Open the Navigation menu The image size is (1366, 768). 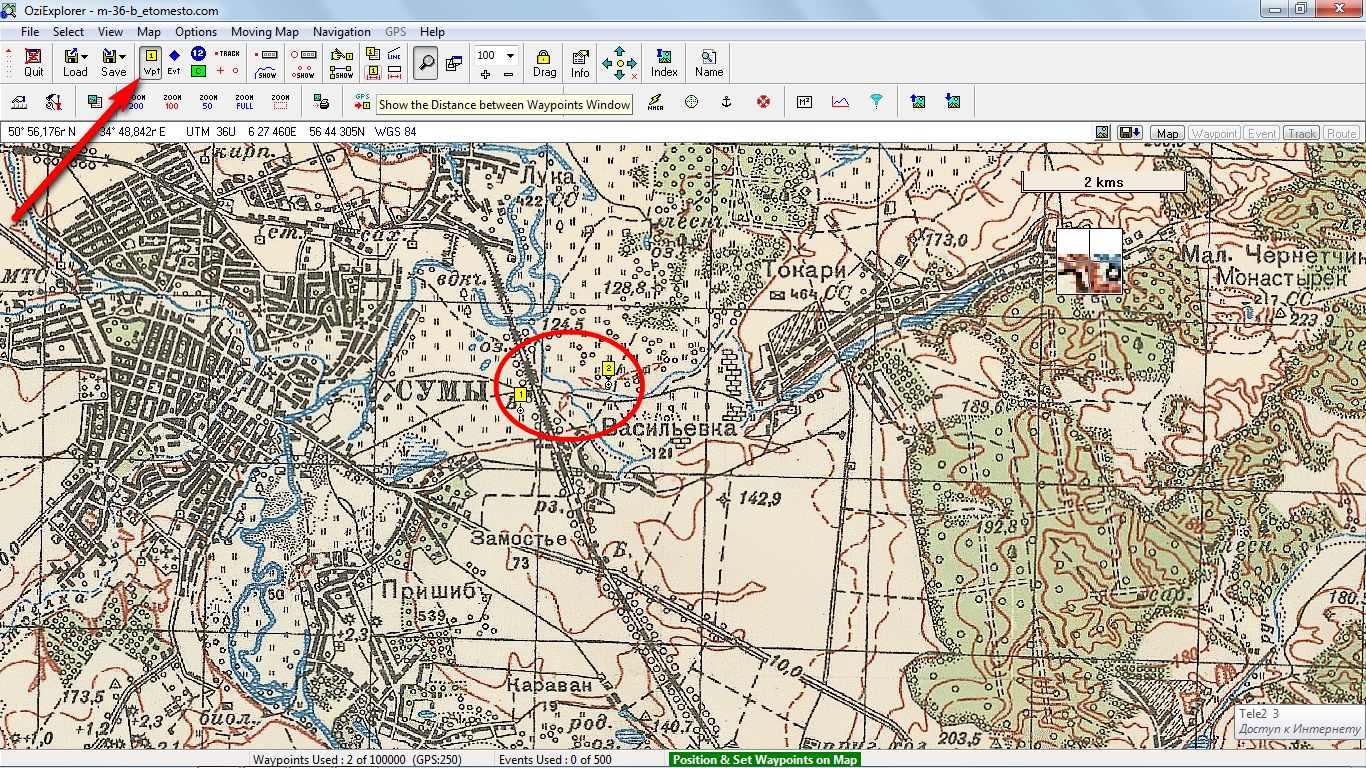pyautogui.click(x=342, y=32)
